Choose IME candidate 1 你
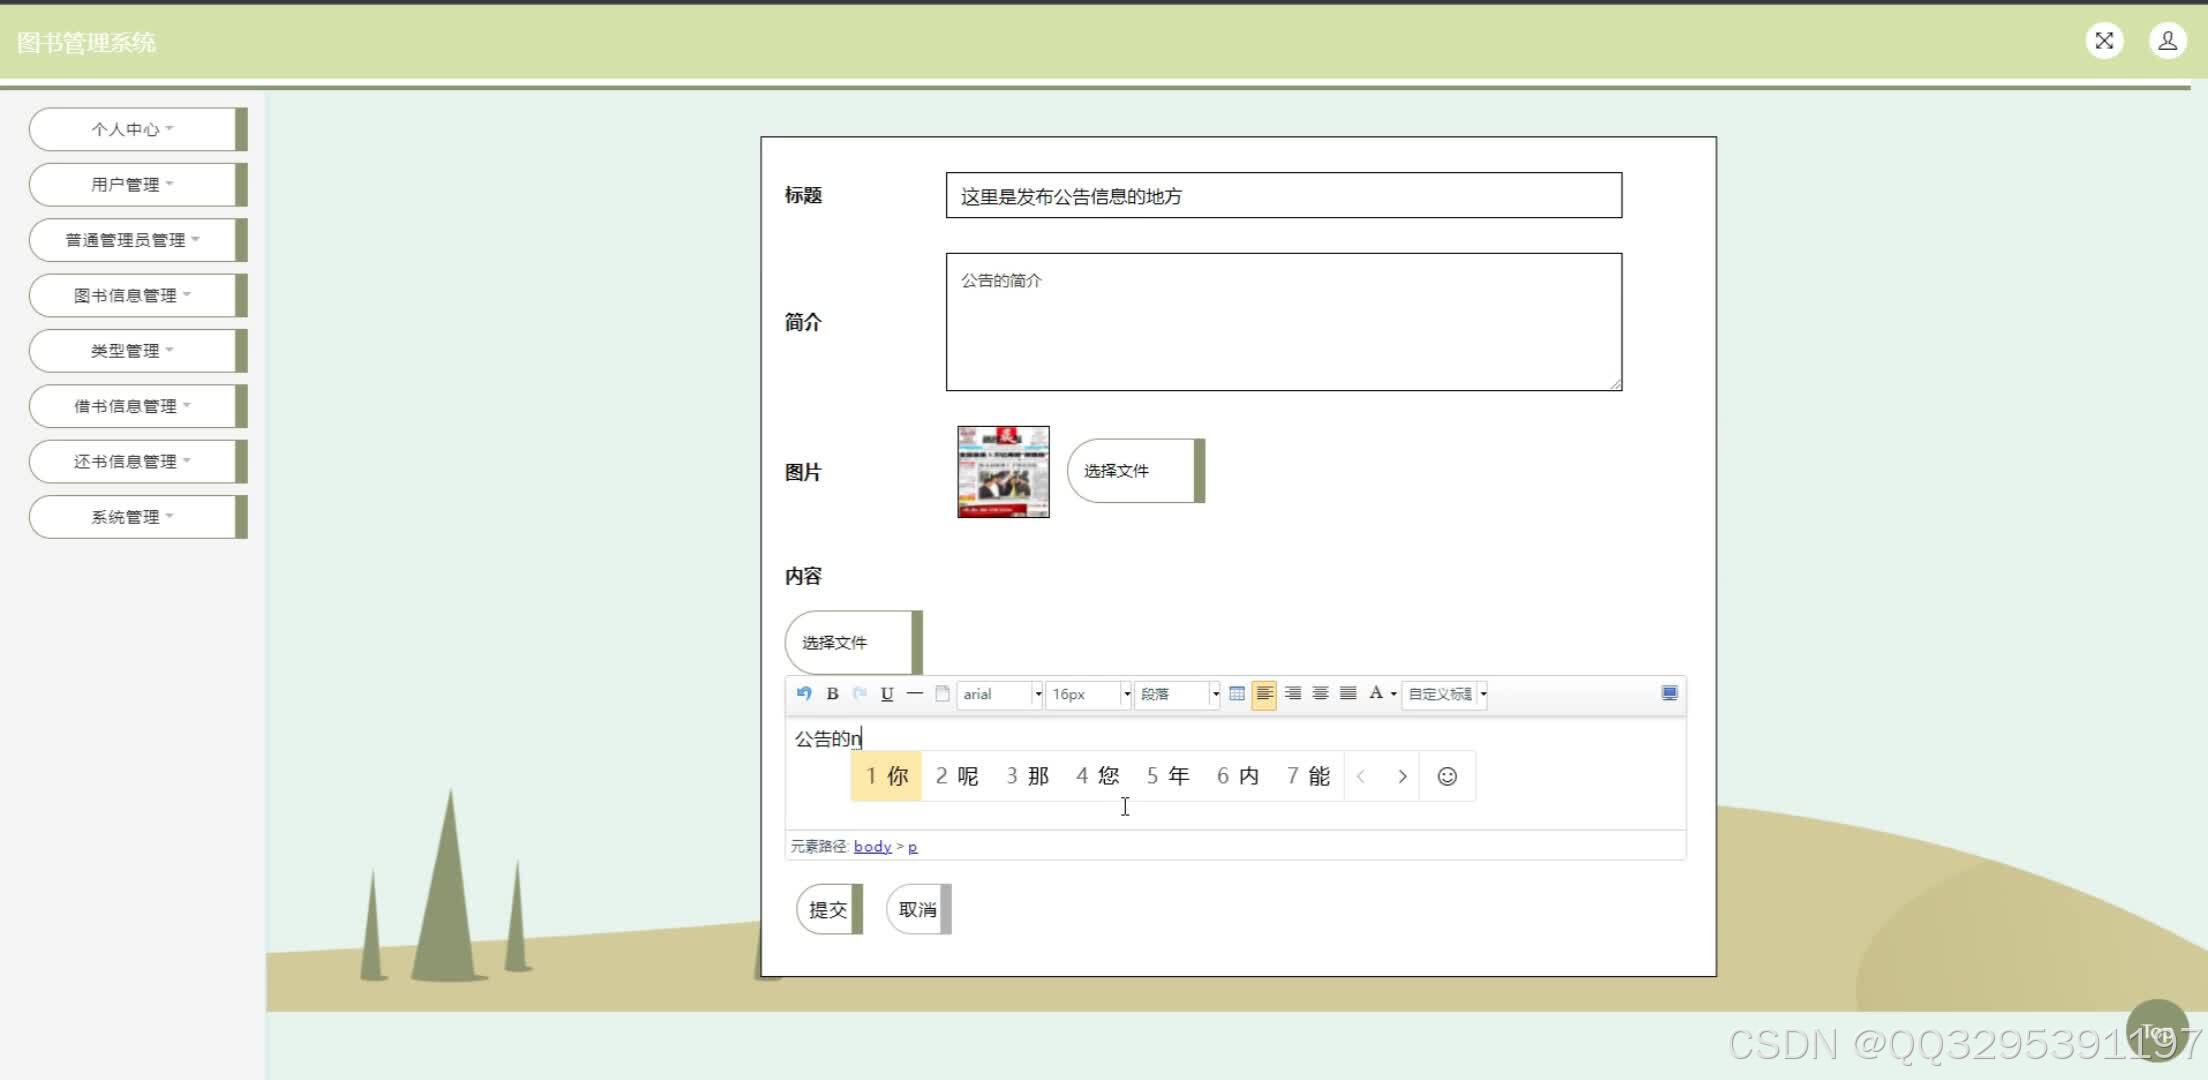 [x=886, y=776]
